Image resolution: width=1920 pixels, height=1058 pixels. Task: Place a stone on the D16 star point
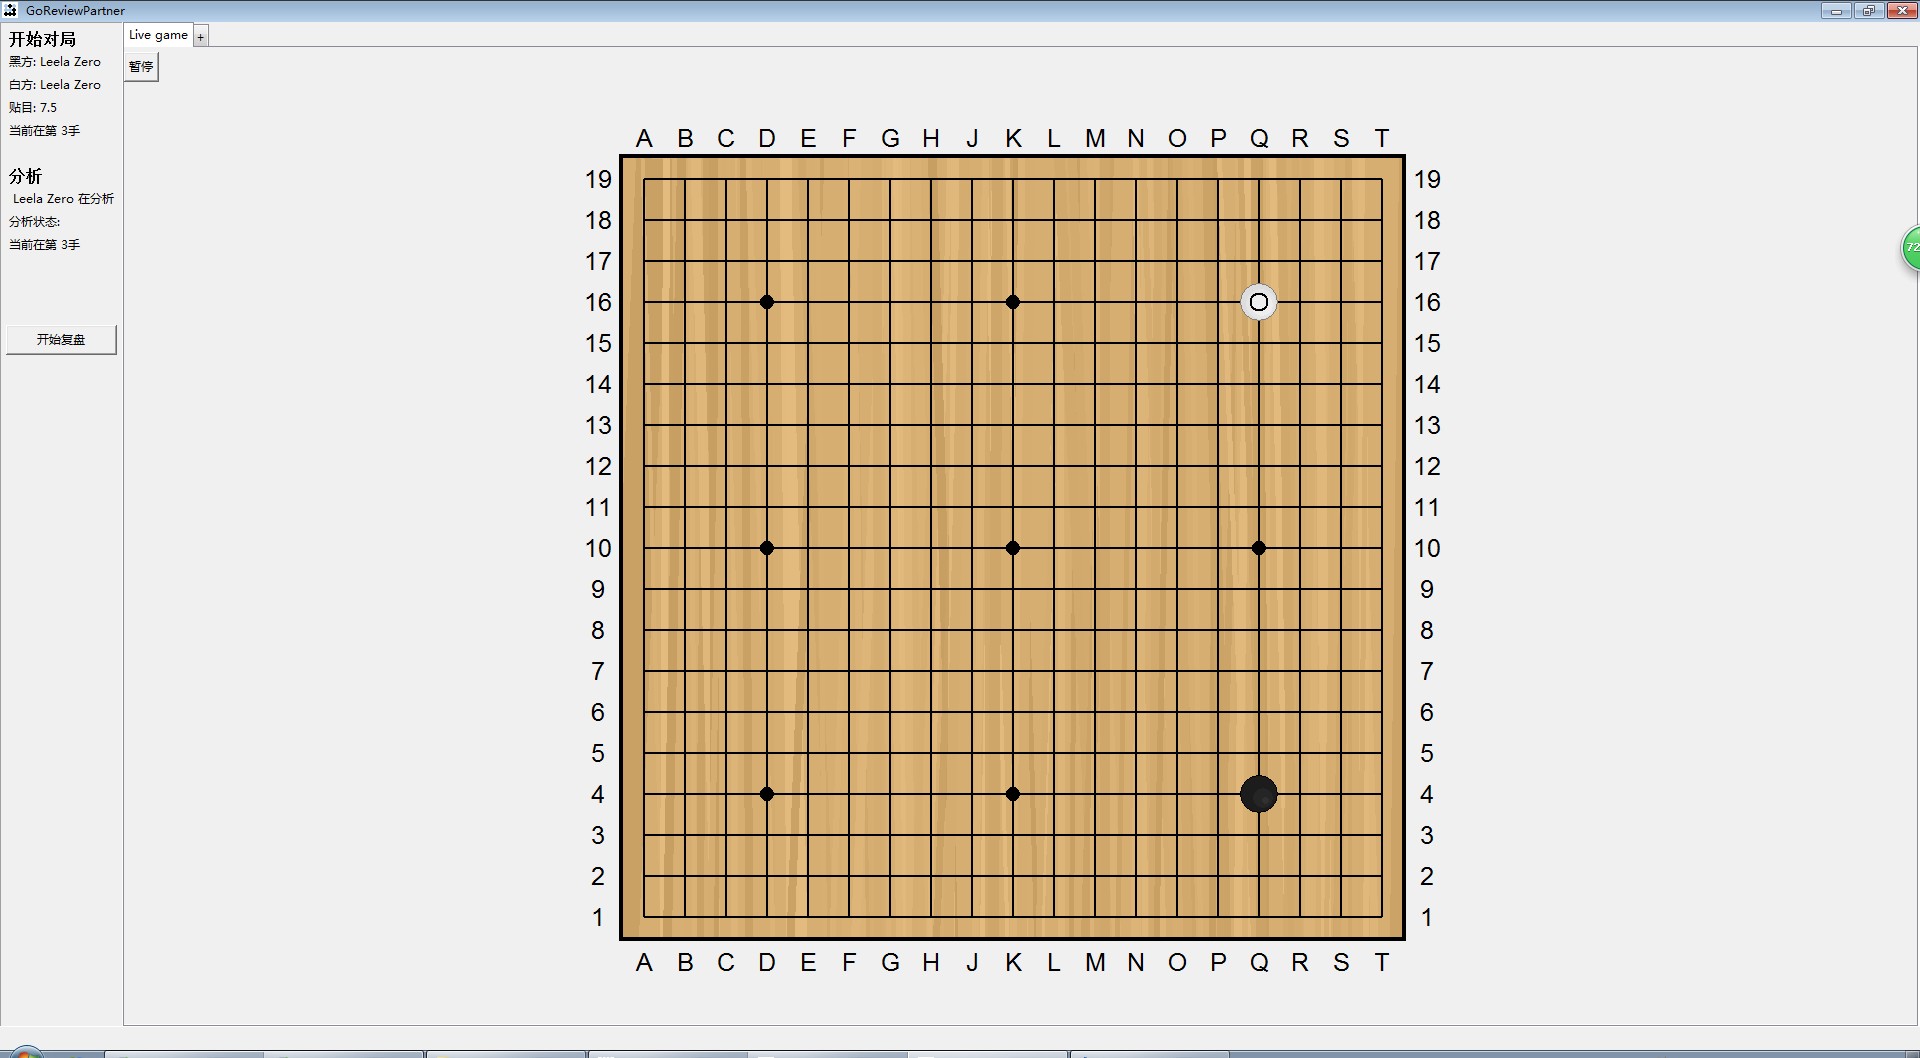[x=767, y=302]
